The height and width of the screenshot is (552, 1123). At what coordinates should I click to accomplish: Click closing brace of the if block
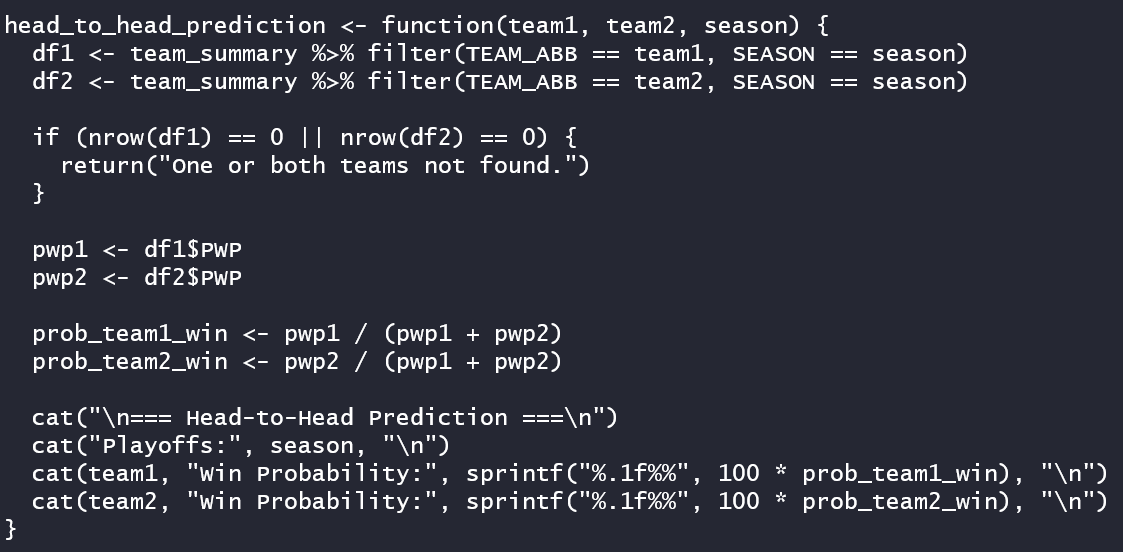click(x=38, y=193)
